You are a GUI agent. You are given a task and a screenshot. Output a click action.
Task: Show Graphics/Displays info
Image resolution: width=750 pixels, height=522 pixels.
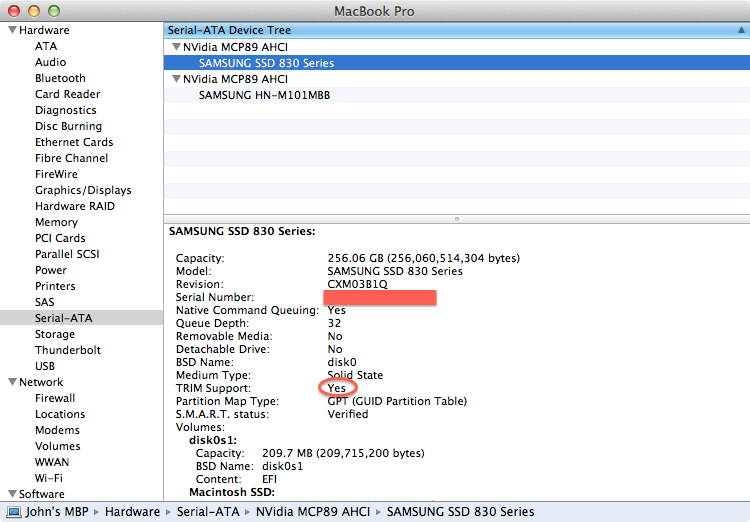pos(83,190)
